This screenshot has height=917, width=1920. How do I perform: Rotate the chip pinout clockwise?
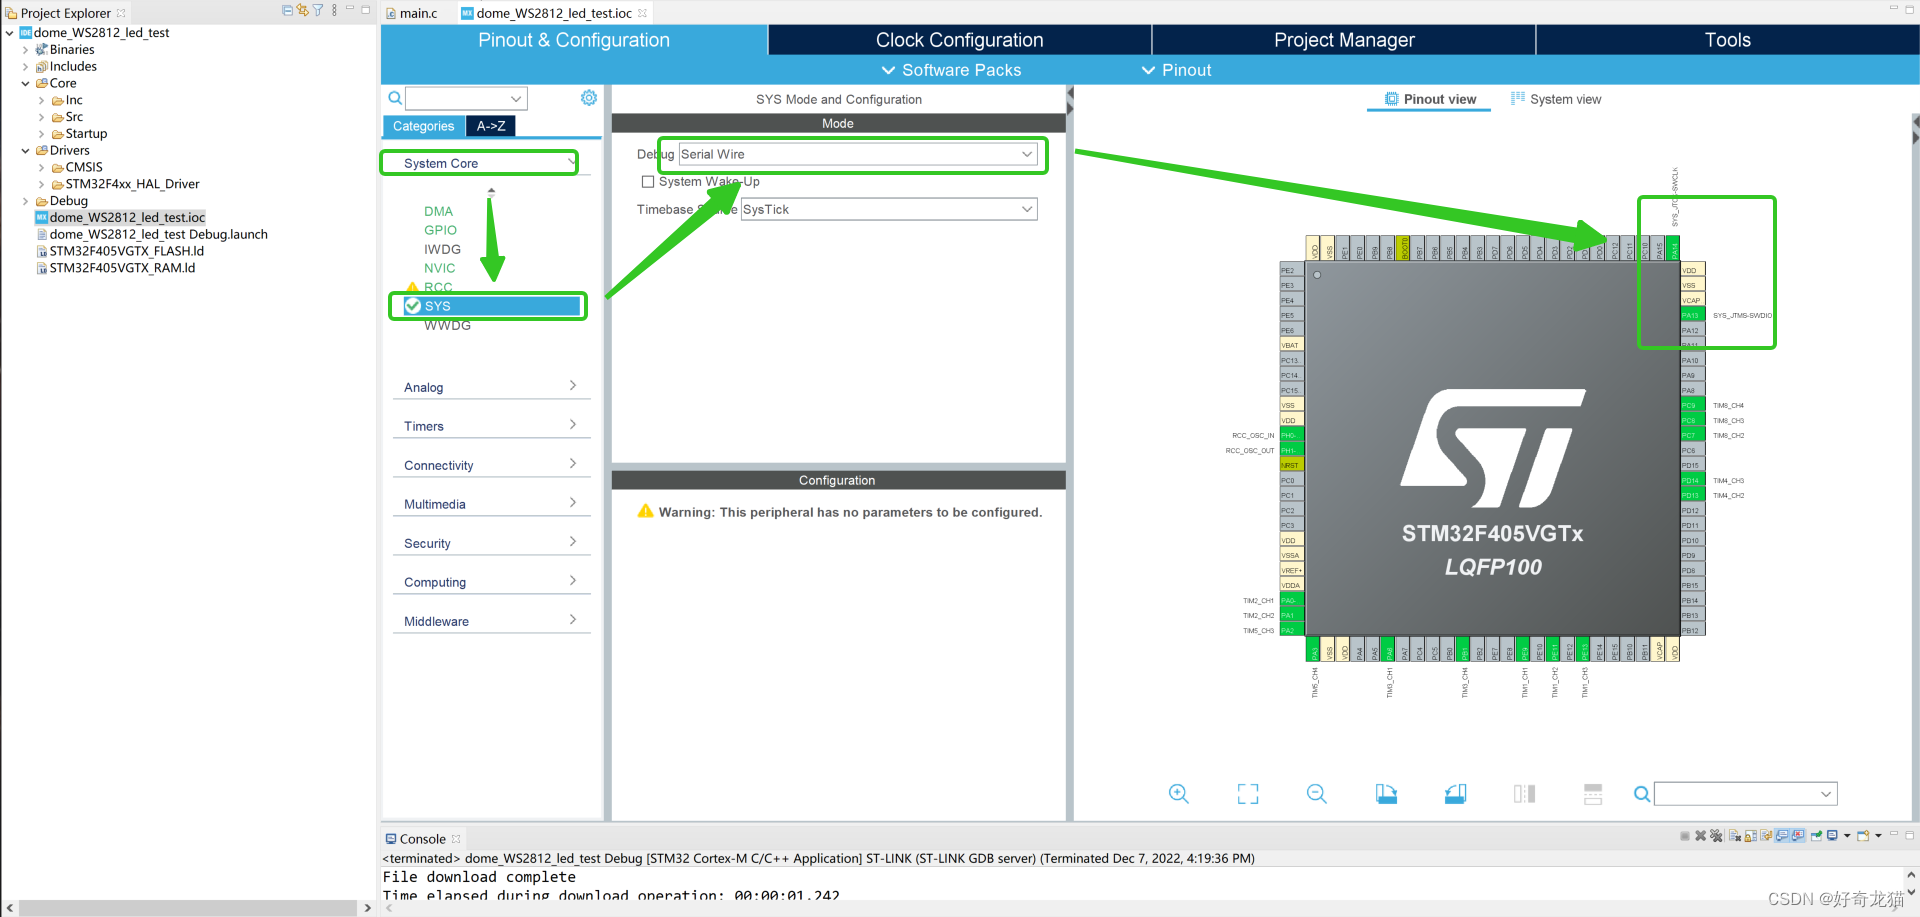pos(1386,794)
